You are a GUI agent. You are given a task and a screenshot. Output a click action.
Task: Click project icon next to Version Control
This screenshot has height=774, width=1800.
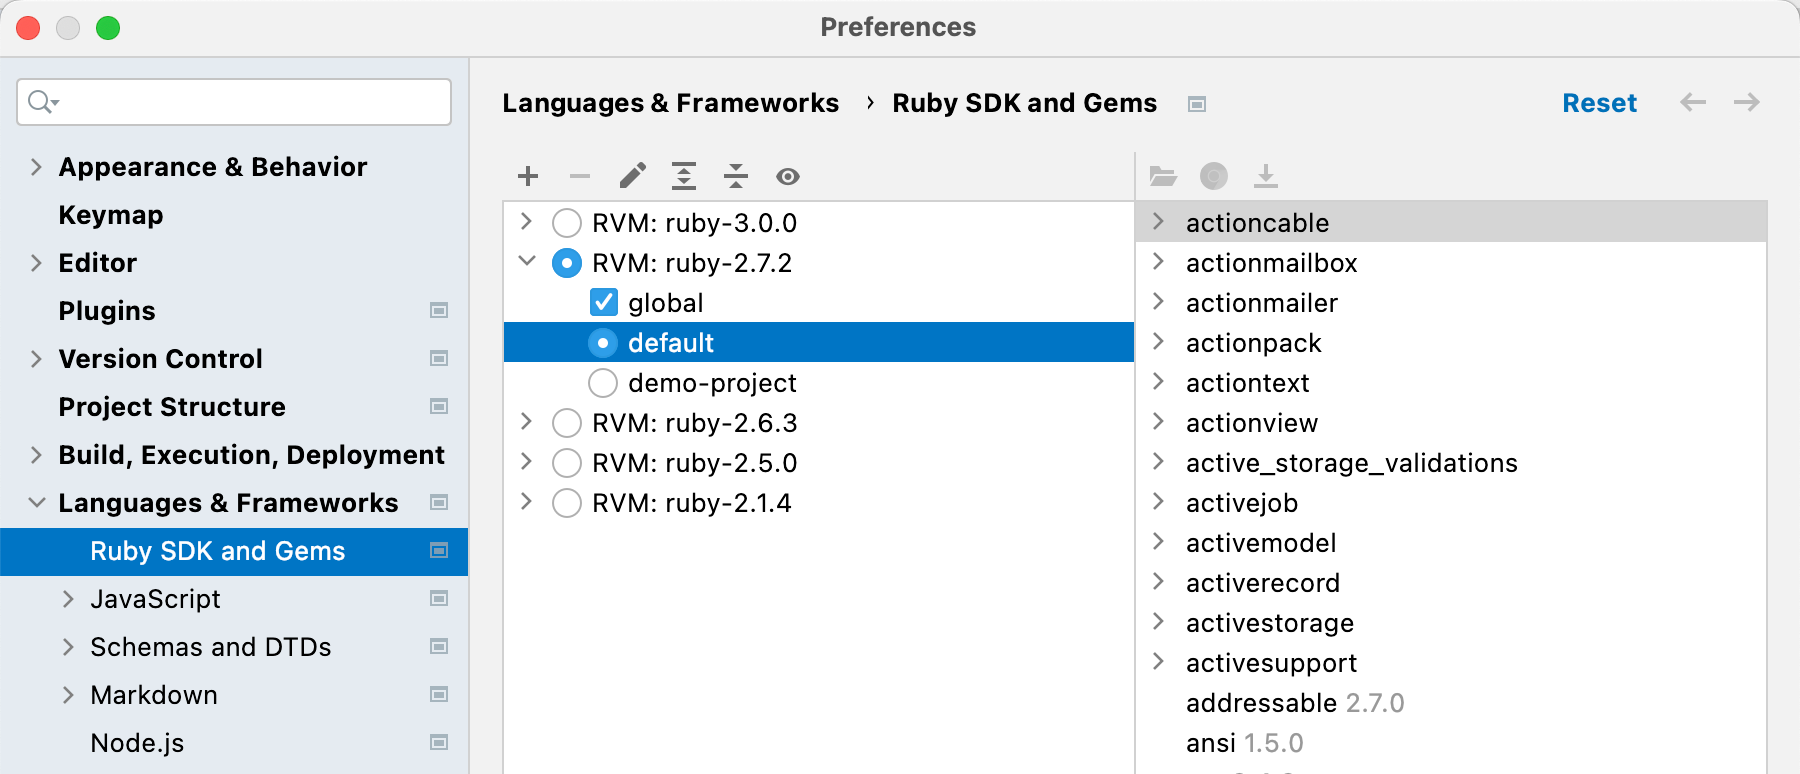point(439,359)
